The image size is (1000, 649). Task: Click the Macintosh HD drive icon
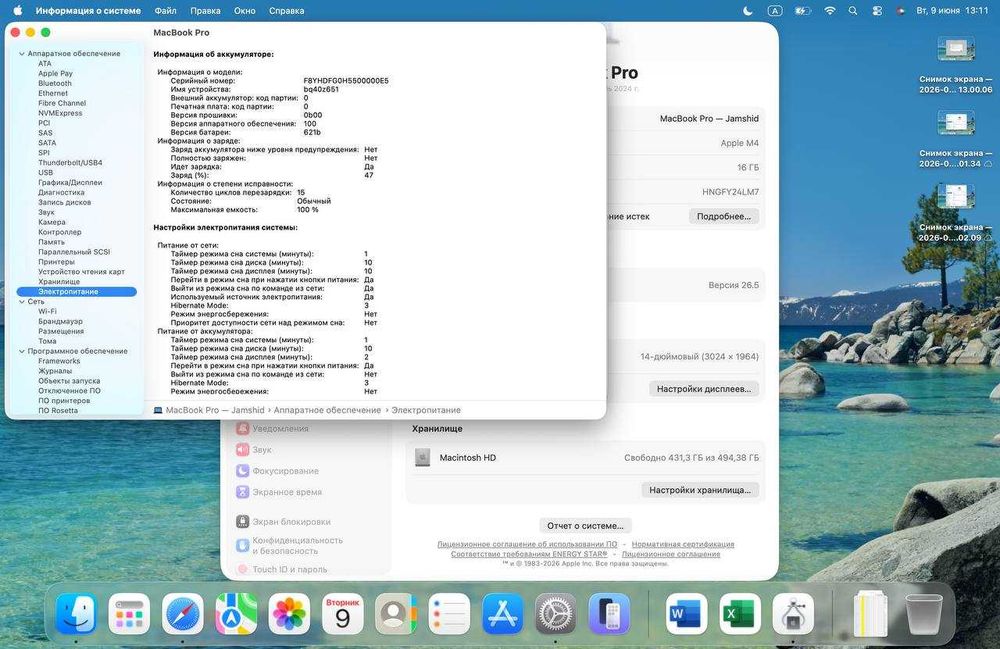(x=422, y=457)
